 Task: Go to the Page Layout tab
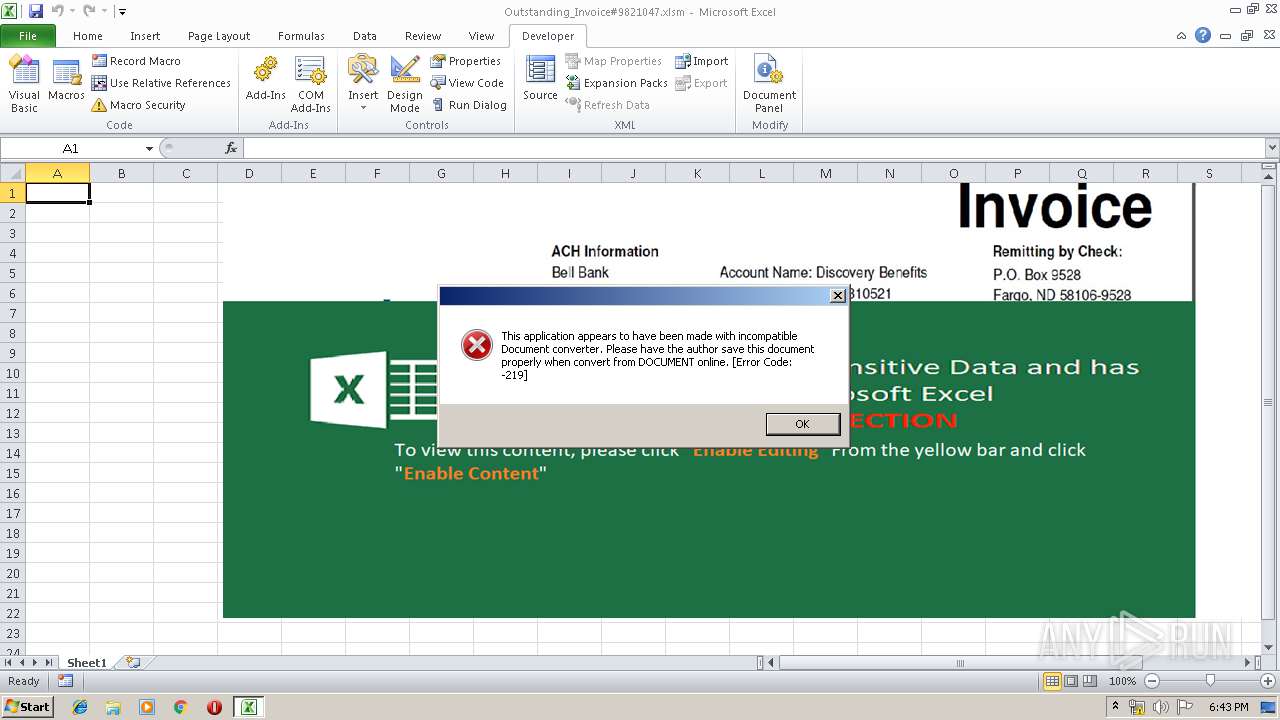[219, 35]
